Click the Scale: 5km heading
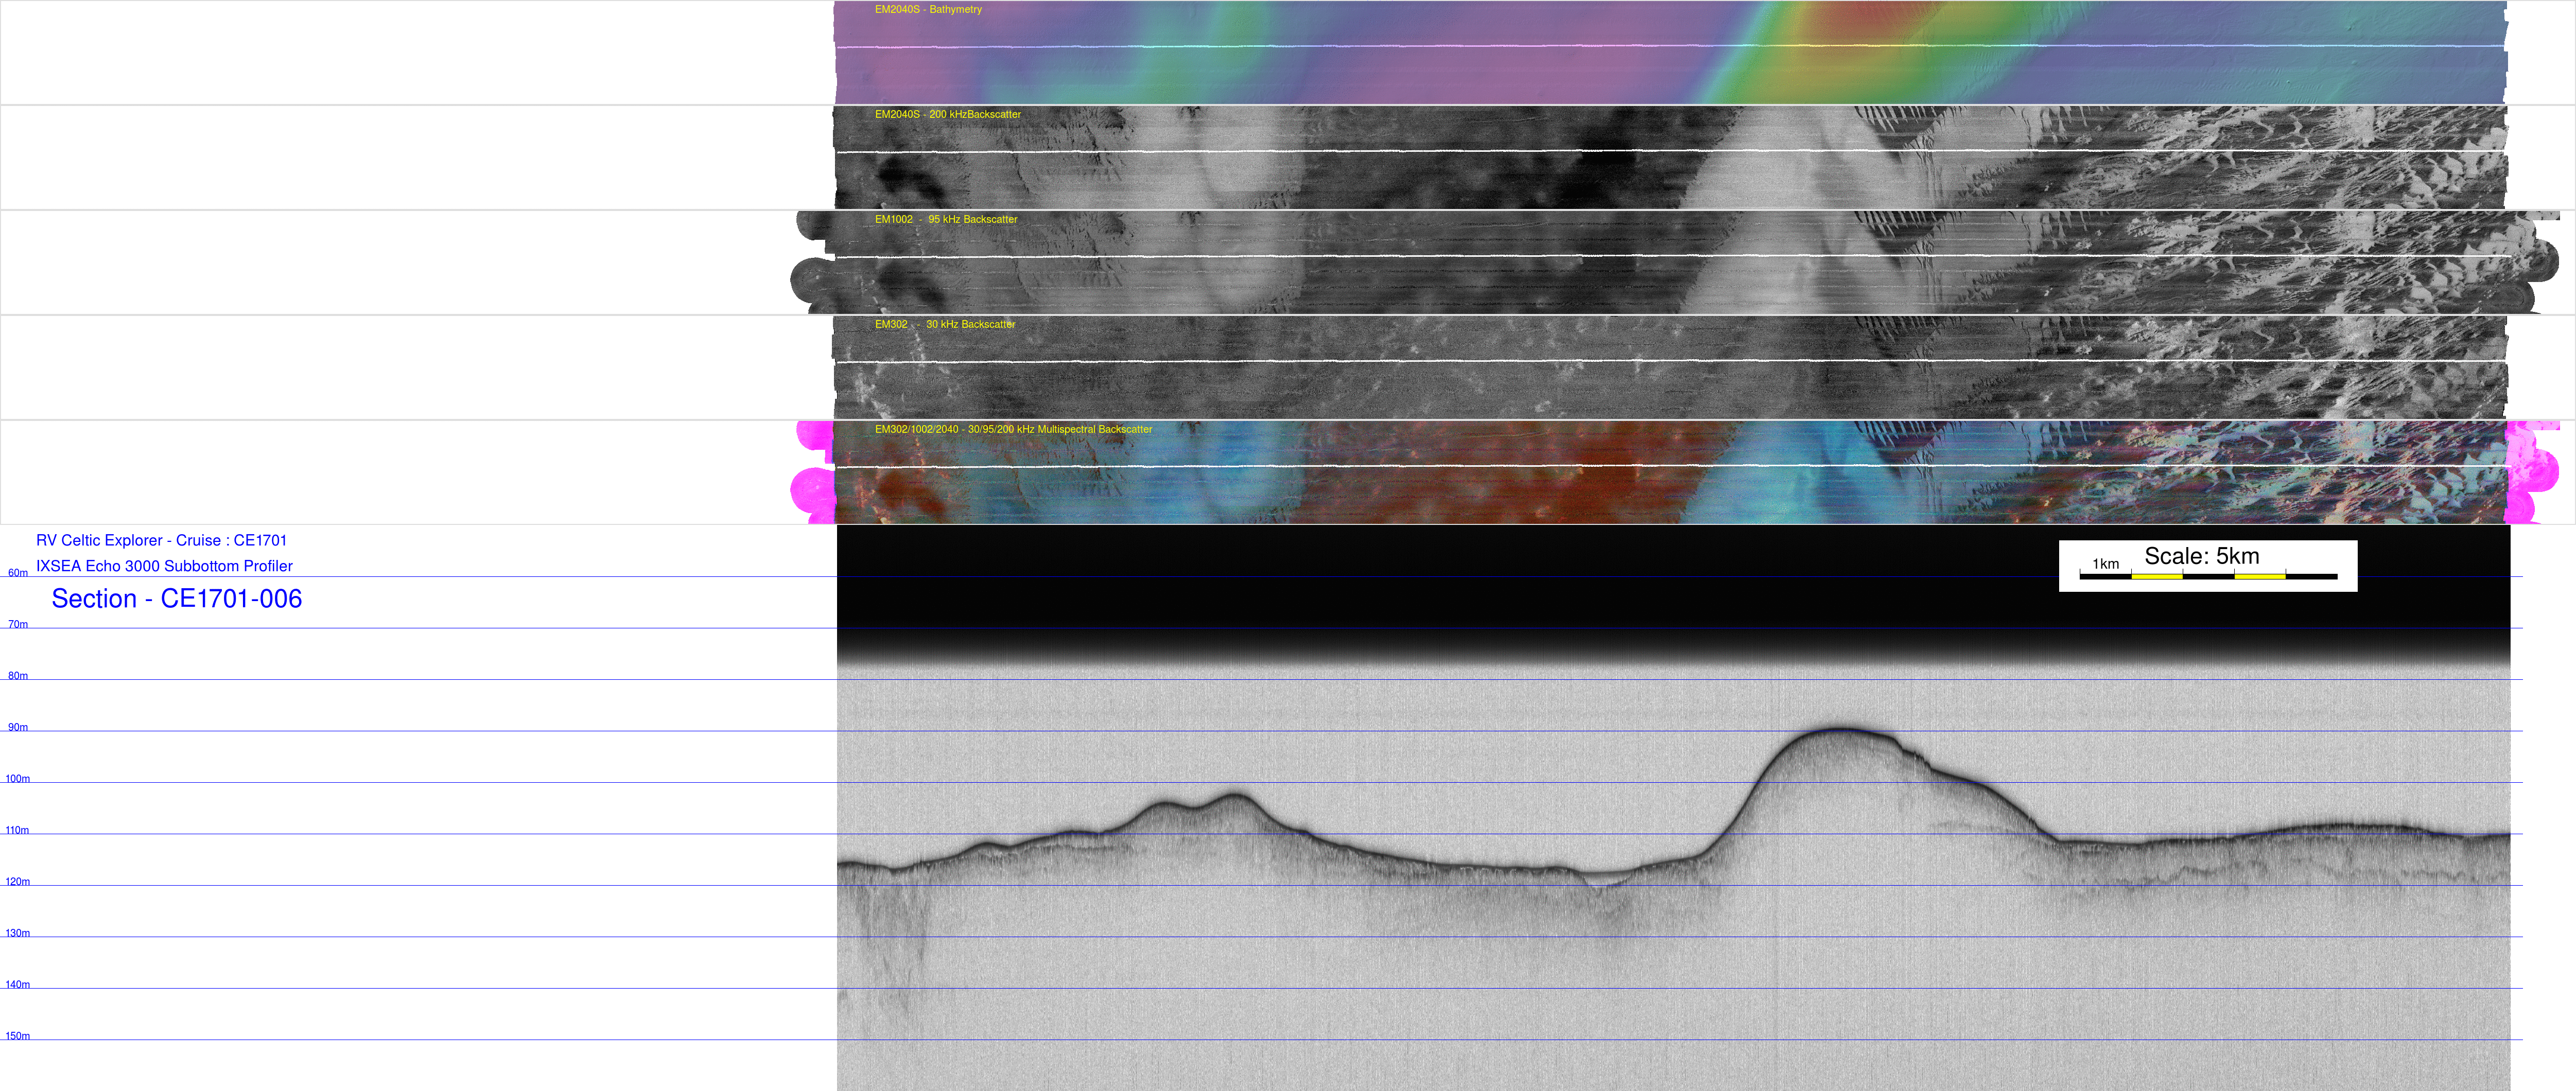This screenshot has height=1091, width=2576. coord(2201,556)
